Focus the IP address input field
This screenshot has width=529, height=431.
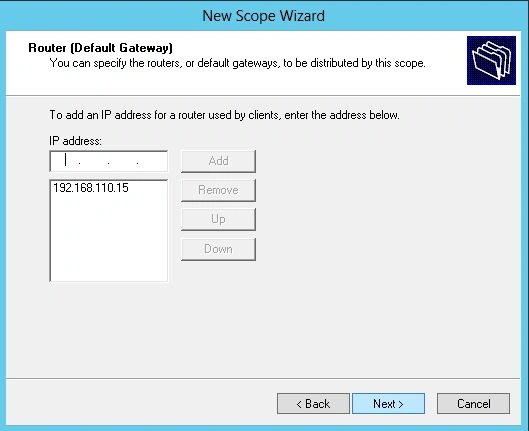point(109,161)
